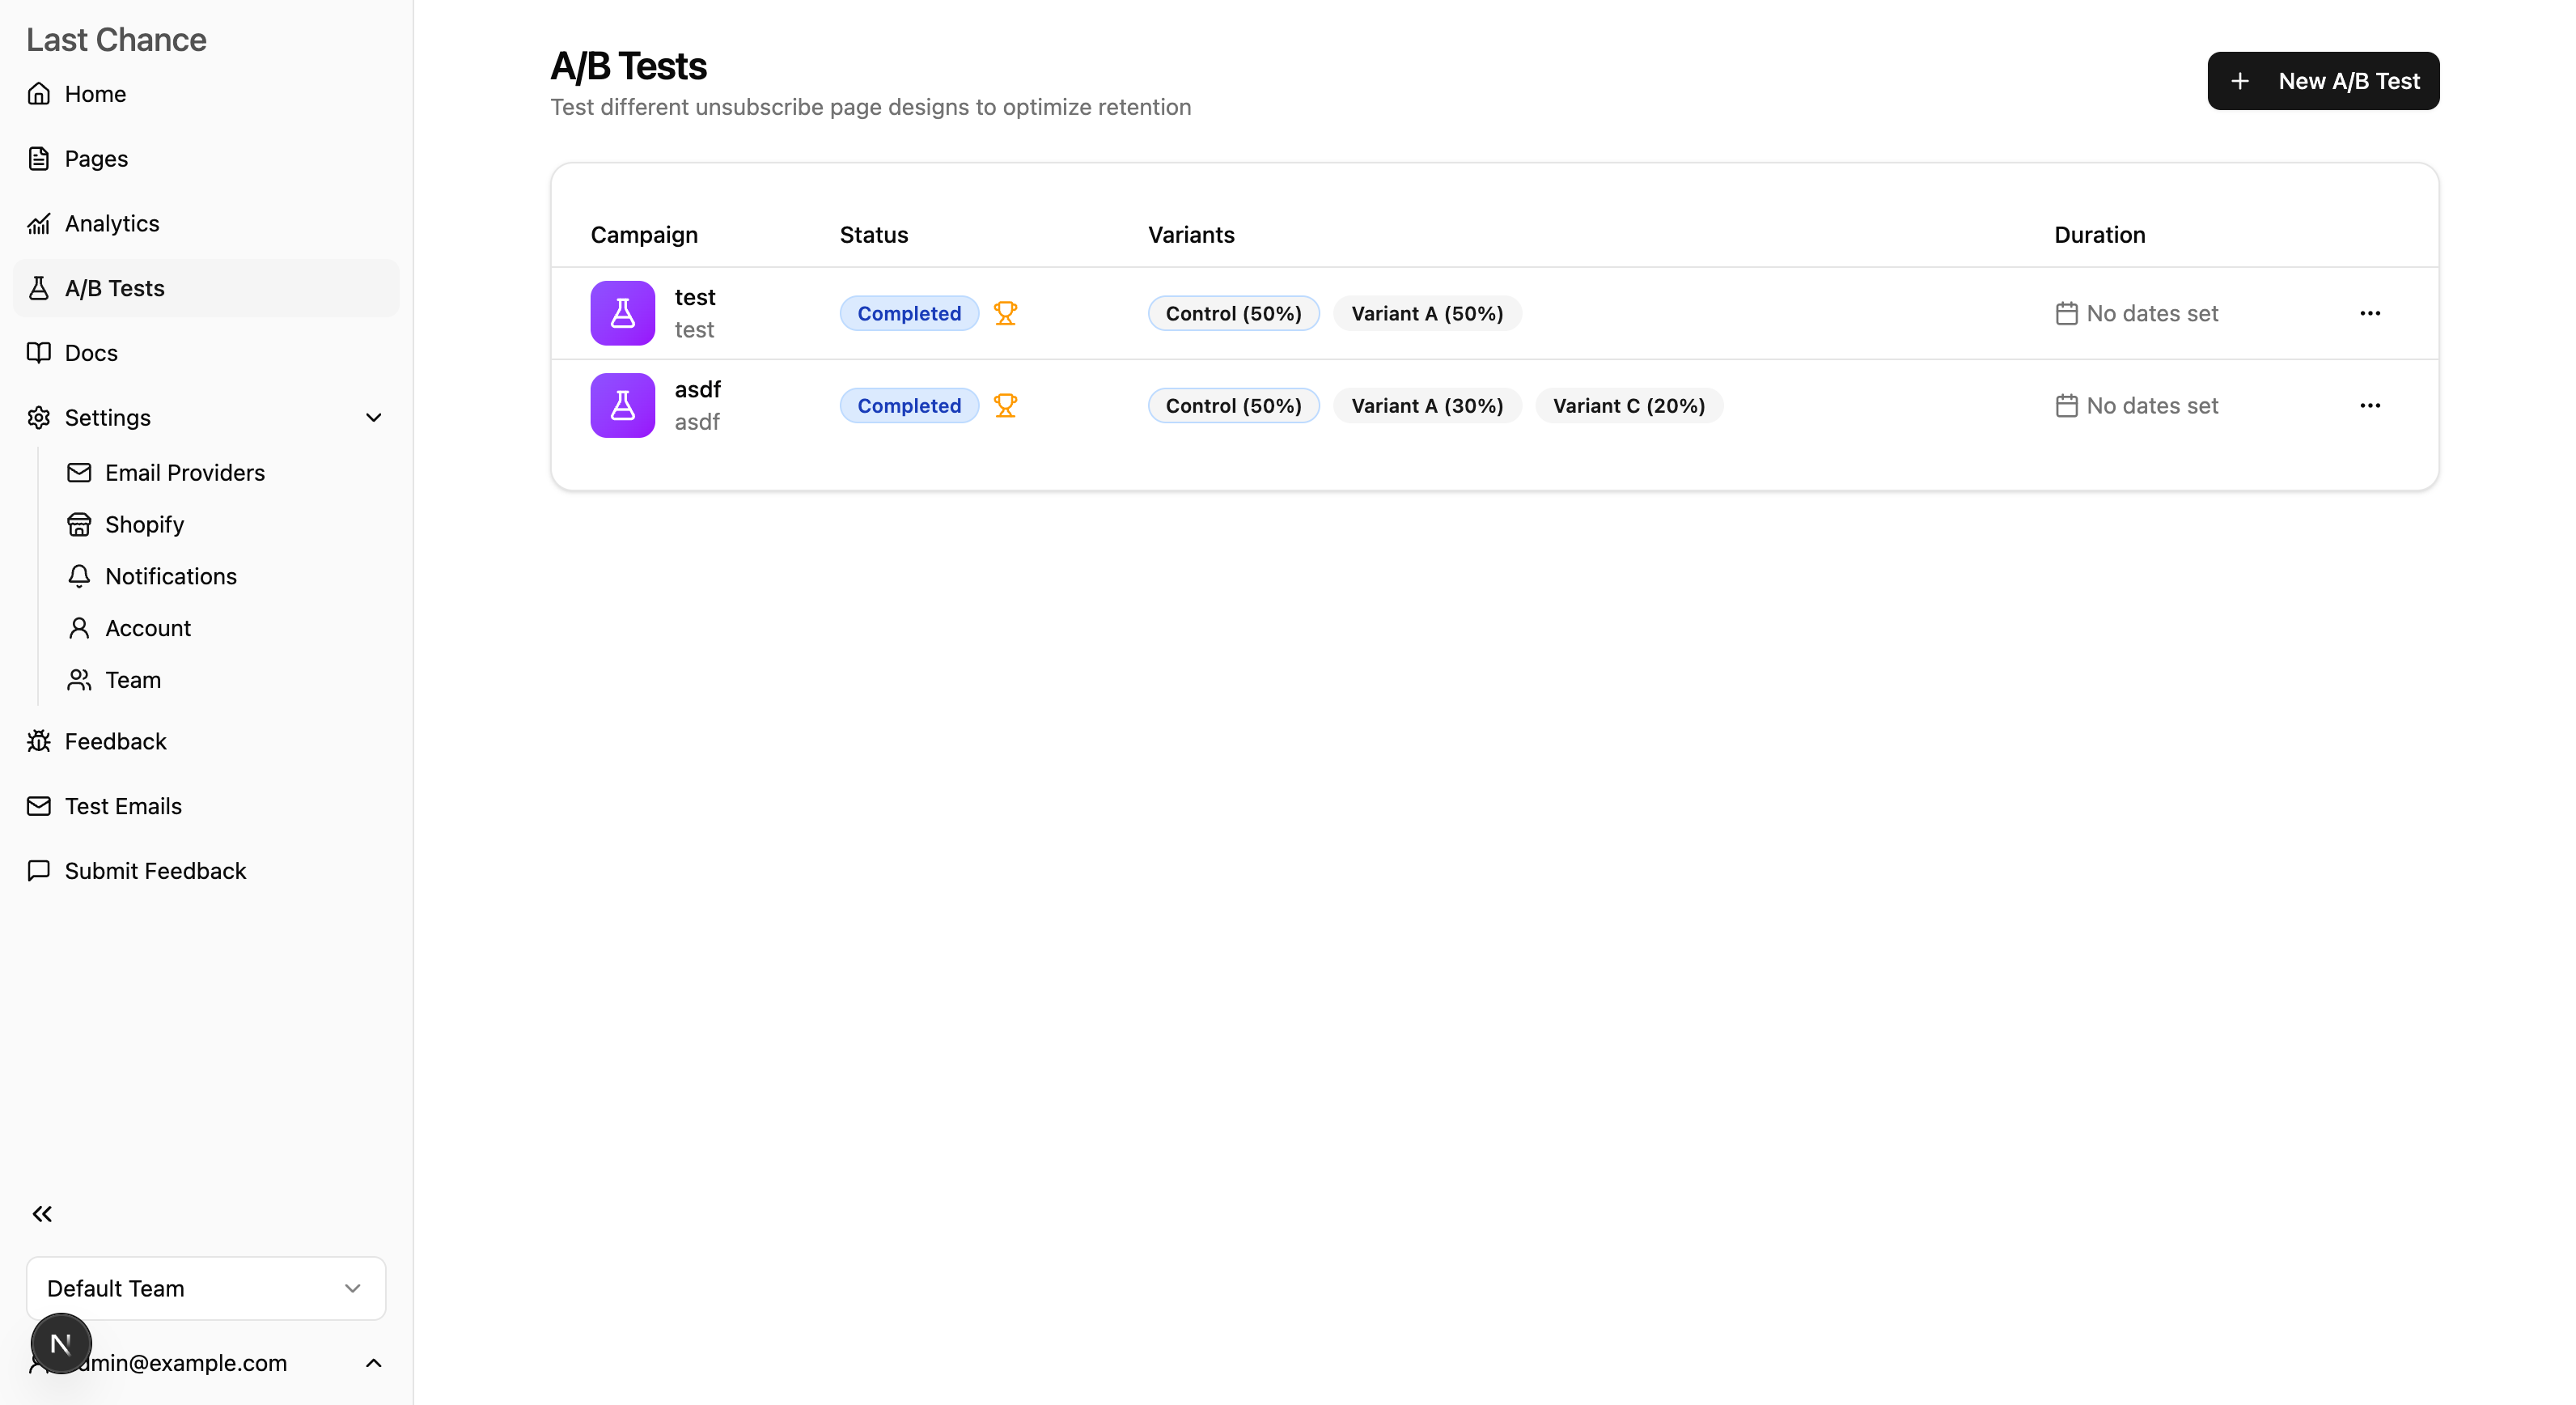Click the New A/B Test button
The image size is (2576, 1405).
(2322, 81)
